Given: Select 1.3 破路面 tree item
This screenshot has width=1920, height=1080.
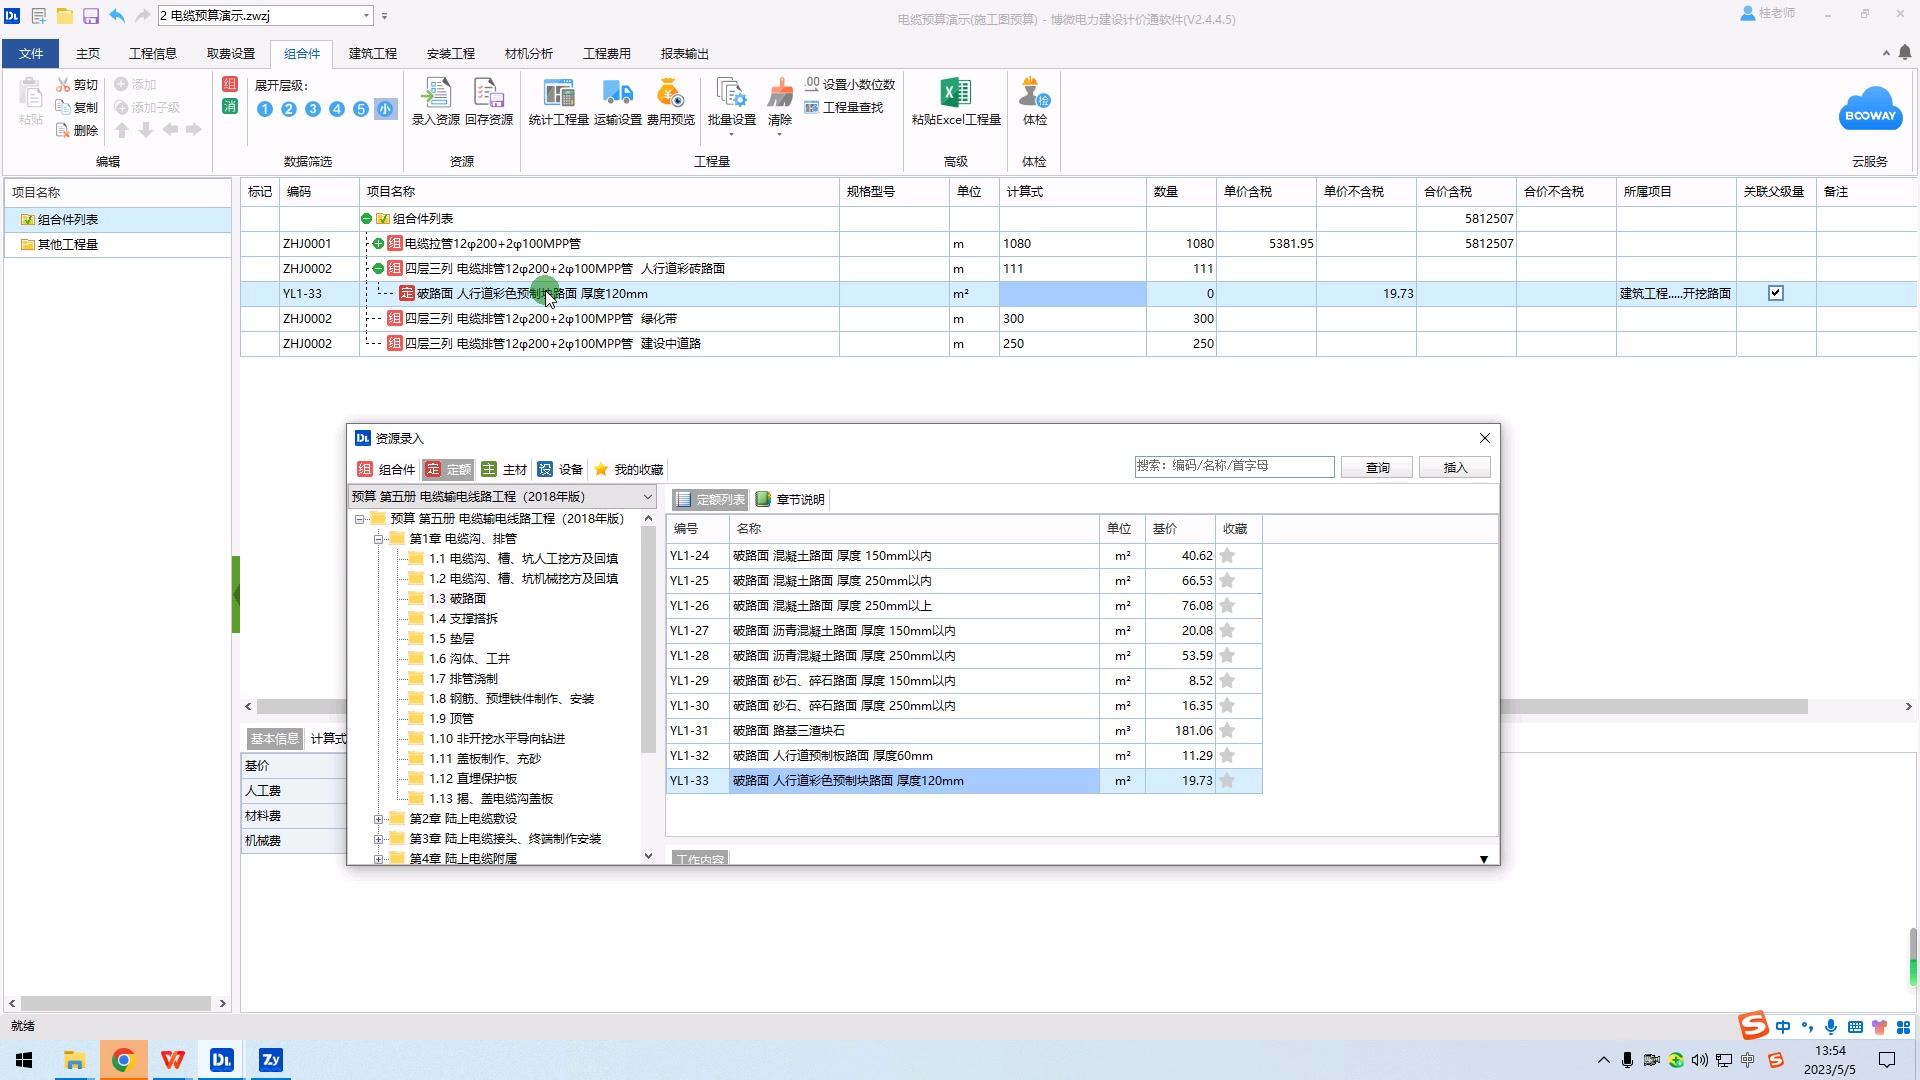Looking at the screenshot, I should [x=457, y=599].
